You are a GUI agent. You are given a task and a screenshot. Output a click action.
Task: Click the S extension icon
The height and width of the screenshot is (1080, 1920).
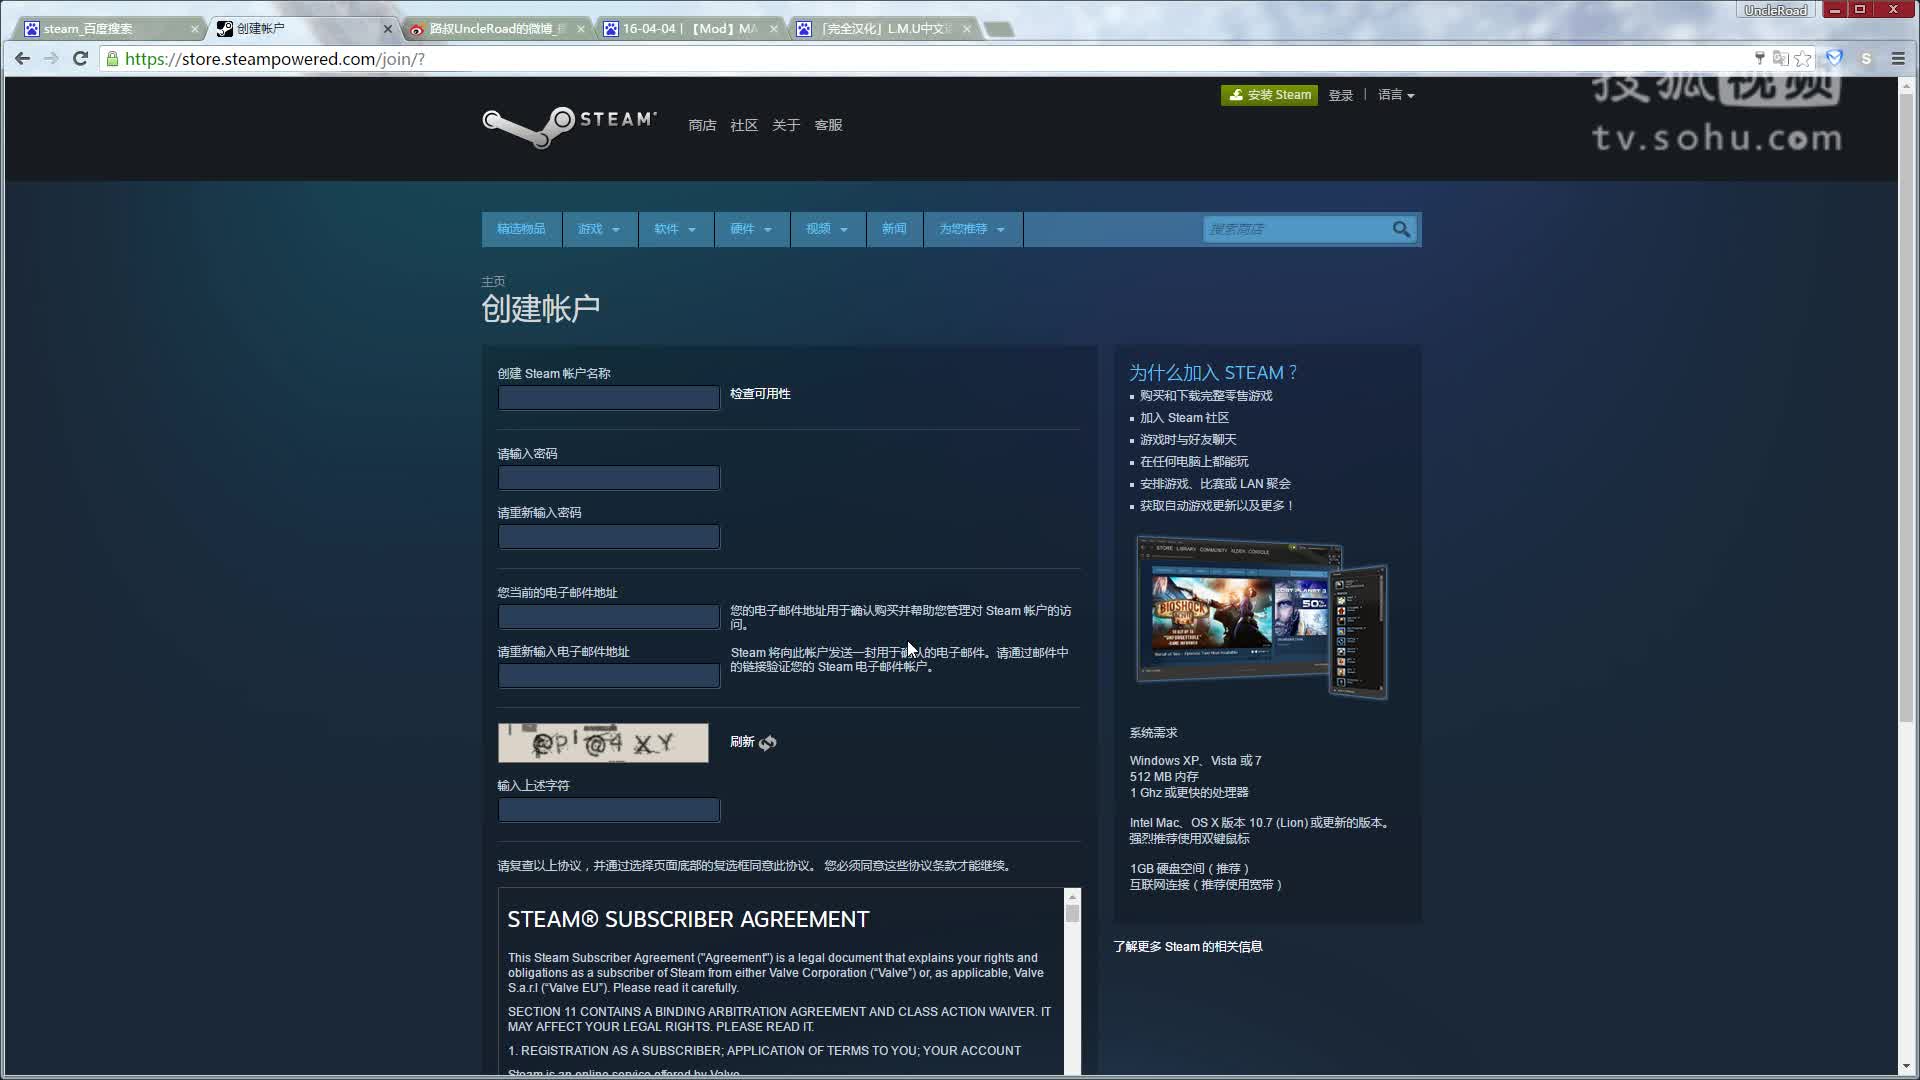coord(1866,59)
